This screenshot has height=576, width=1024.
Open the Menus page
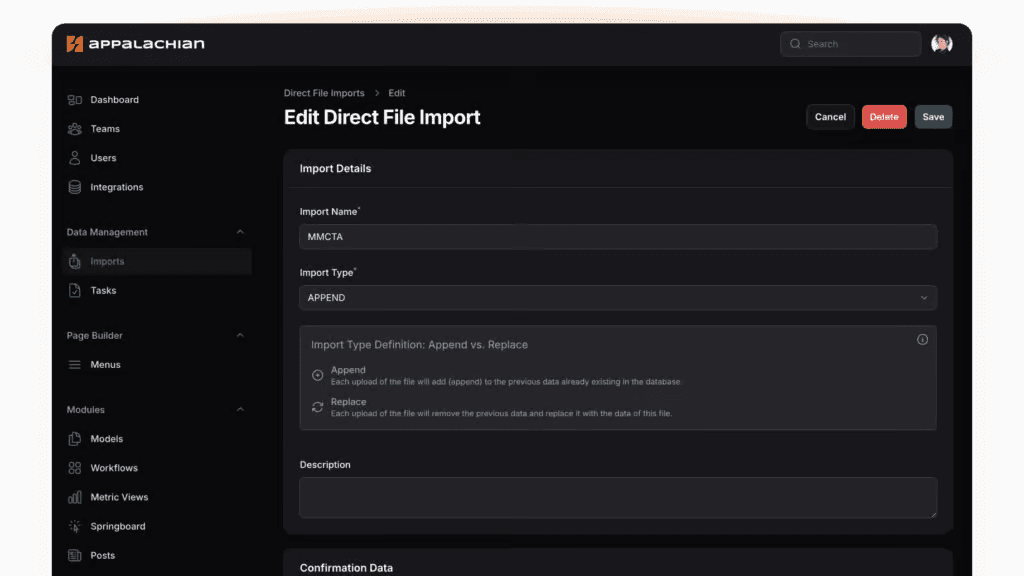105,364
